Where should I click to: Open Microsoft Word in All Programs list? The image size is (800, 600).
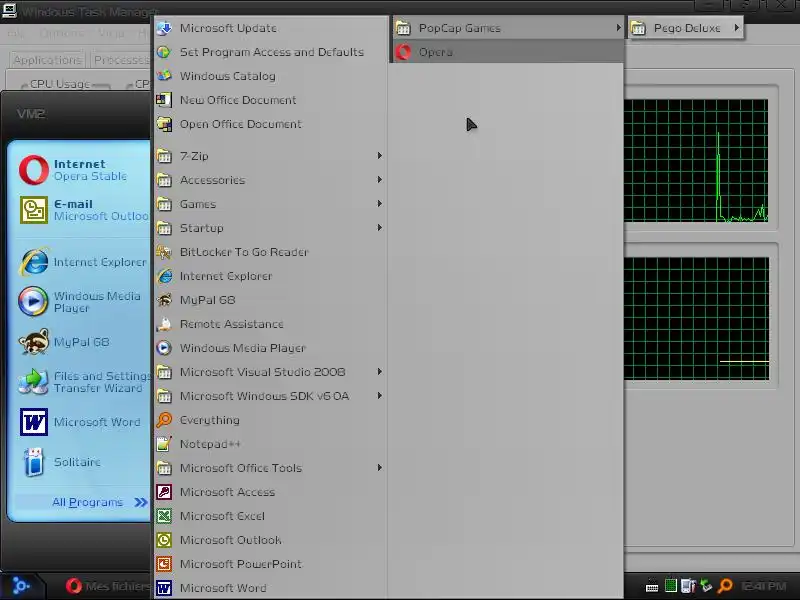270,588
